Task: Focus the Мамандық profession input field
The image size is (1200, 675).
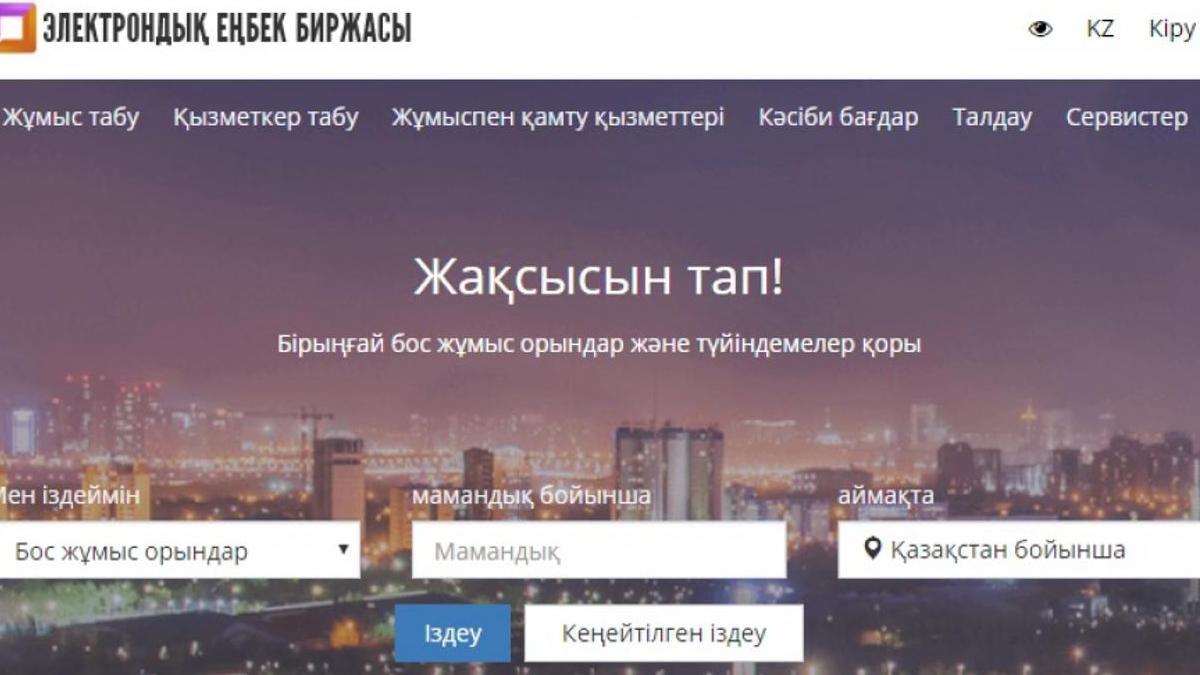Action: [599, 550]
